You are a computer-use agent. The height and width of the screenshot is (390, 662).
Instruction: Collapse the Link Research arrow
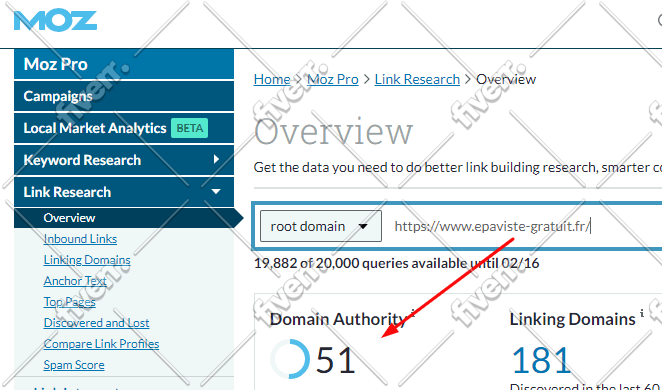(x=216, y=192)
